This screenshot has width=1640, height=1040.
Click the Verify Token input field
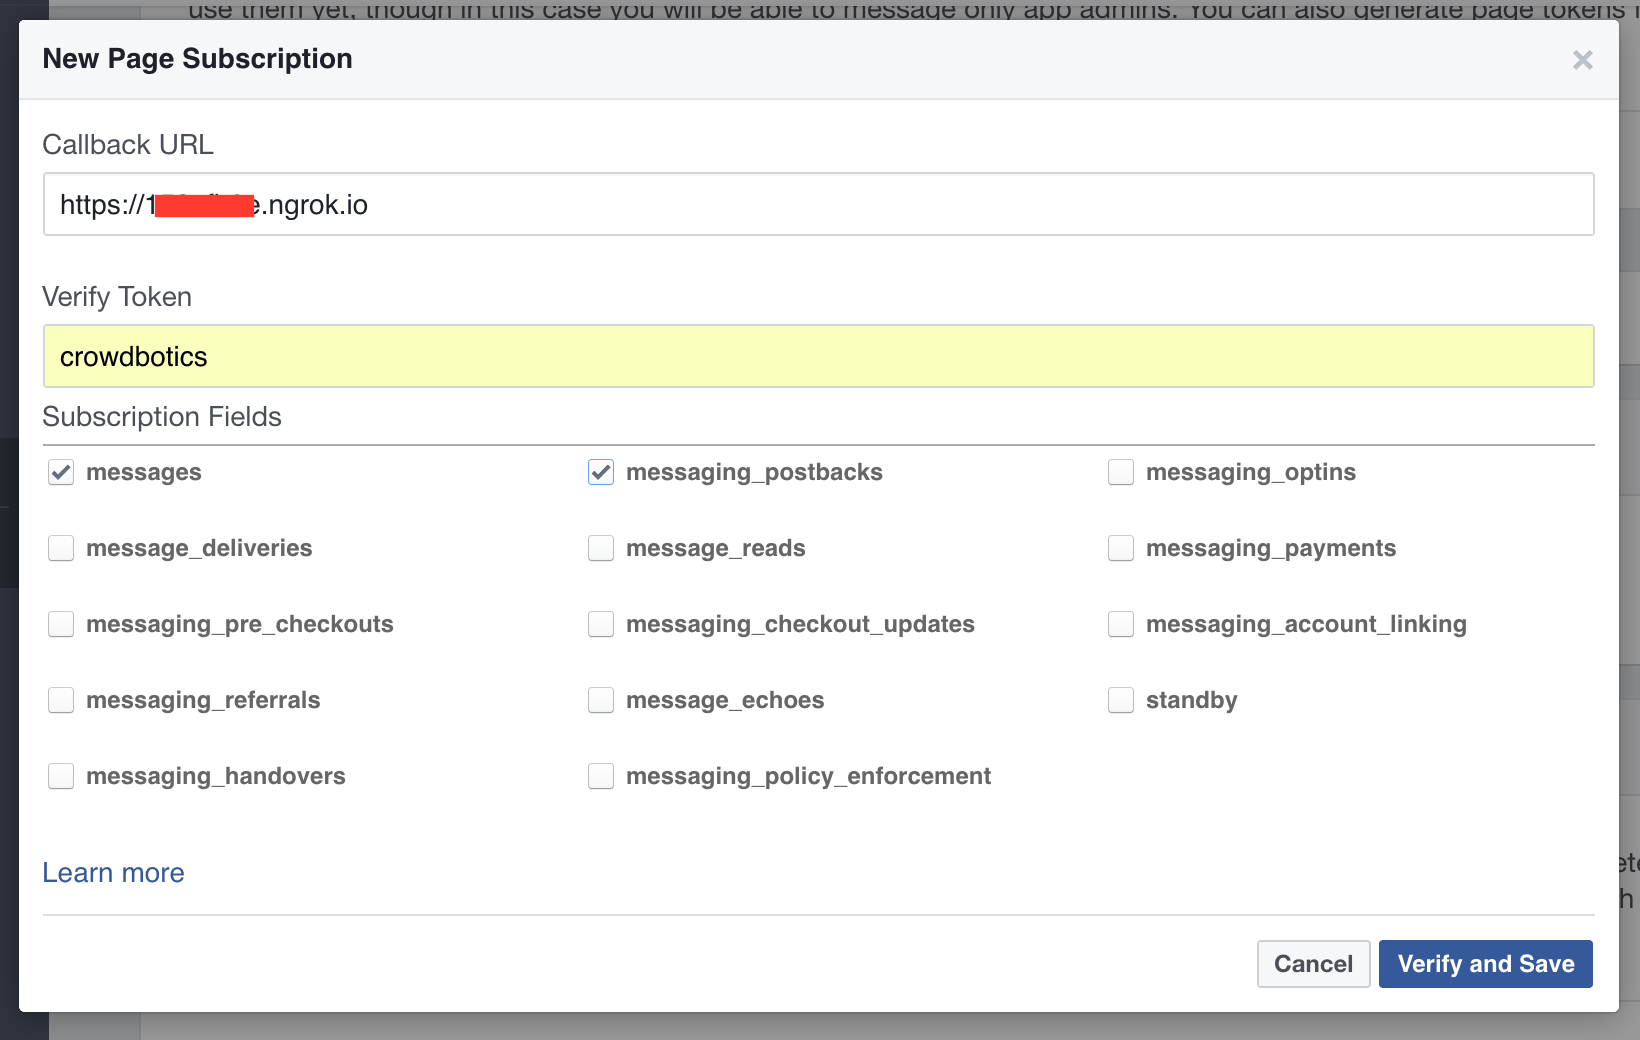pyautogui.click(x=818, y=357)
